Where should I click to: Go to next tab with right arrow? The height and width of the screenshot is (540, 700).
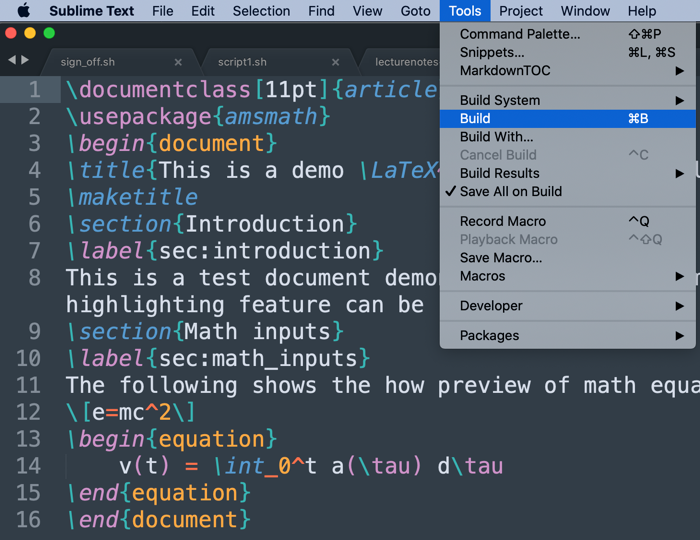click(x=25, y=59)
